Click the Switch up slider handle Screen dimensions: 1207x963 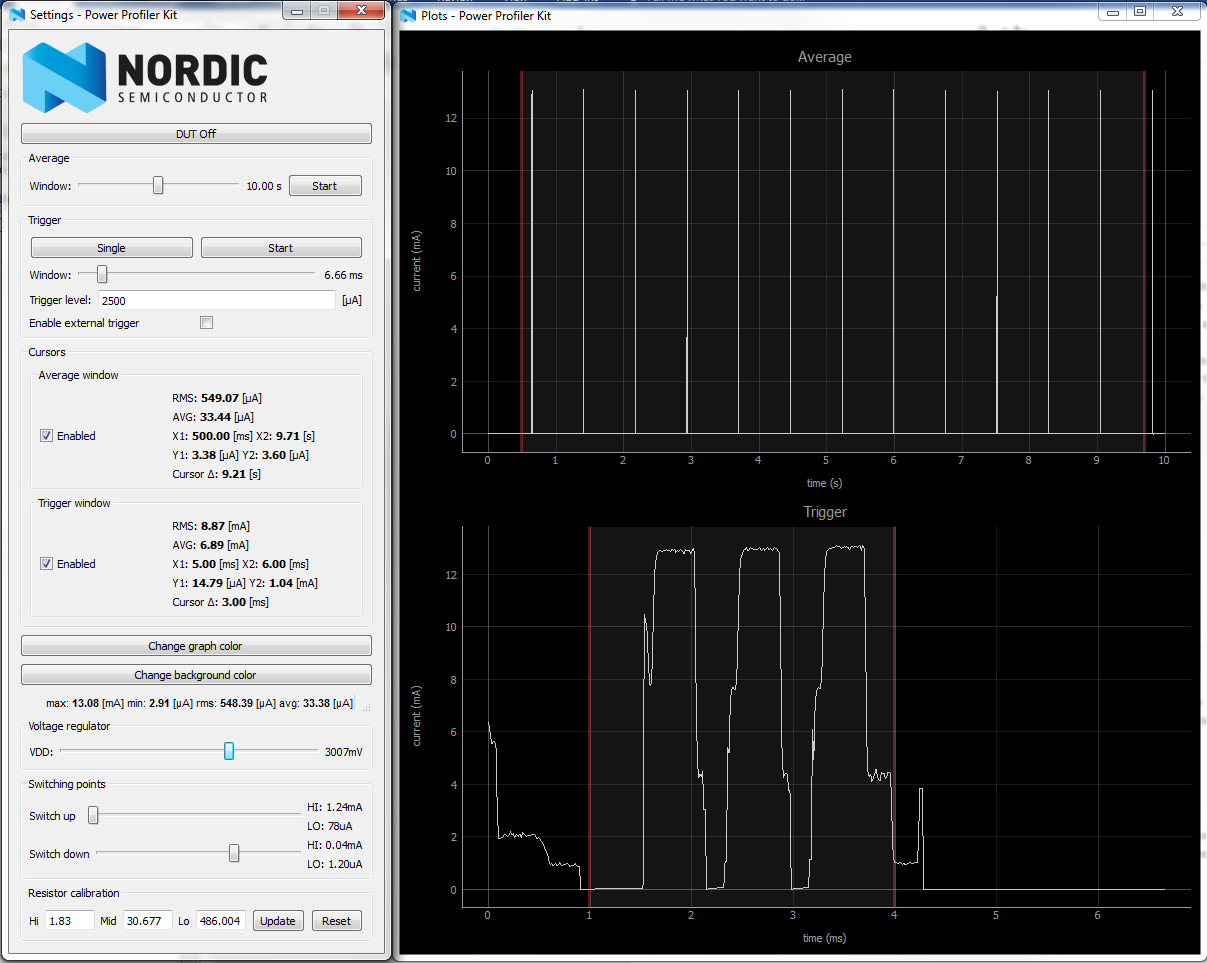(x=93, y=816)
